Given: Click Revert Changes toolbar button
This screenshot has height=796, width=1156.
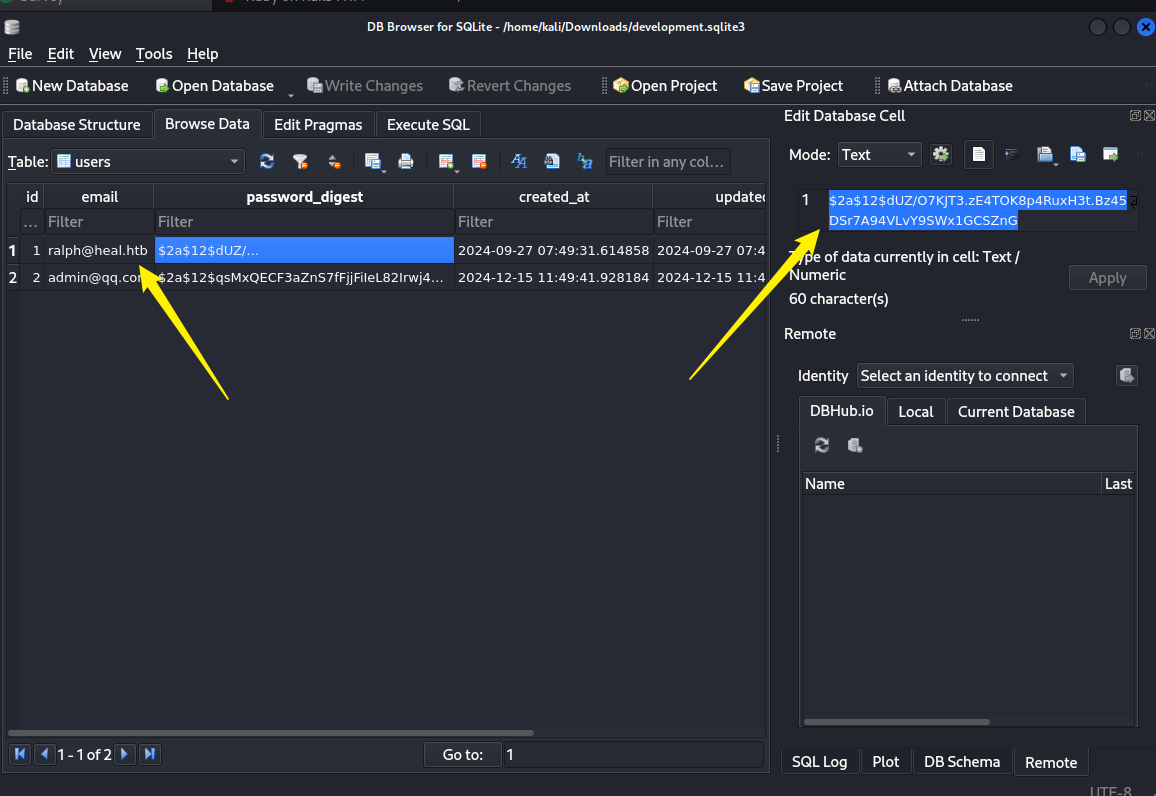Looking at the screenshot, I should 510,85.
